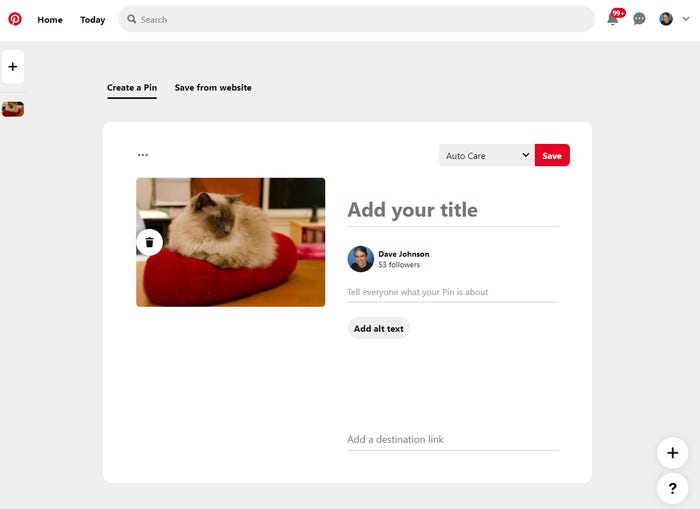The width and height of the screenshot is (700, 509).
Task: Focus the Search field
Action: pos(356,19)
